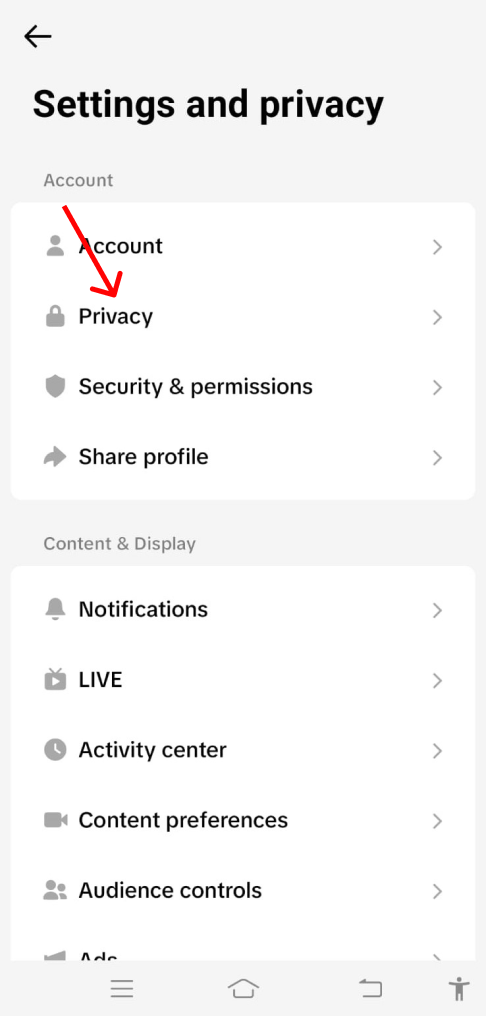This screenshot has height=1016, width=486.
Task: Expand the Privacy row chevron
Action: pyautogui.click(x=437, y=317)
